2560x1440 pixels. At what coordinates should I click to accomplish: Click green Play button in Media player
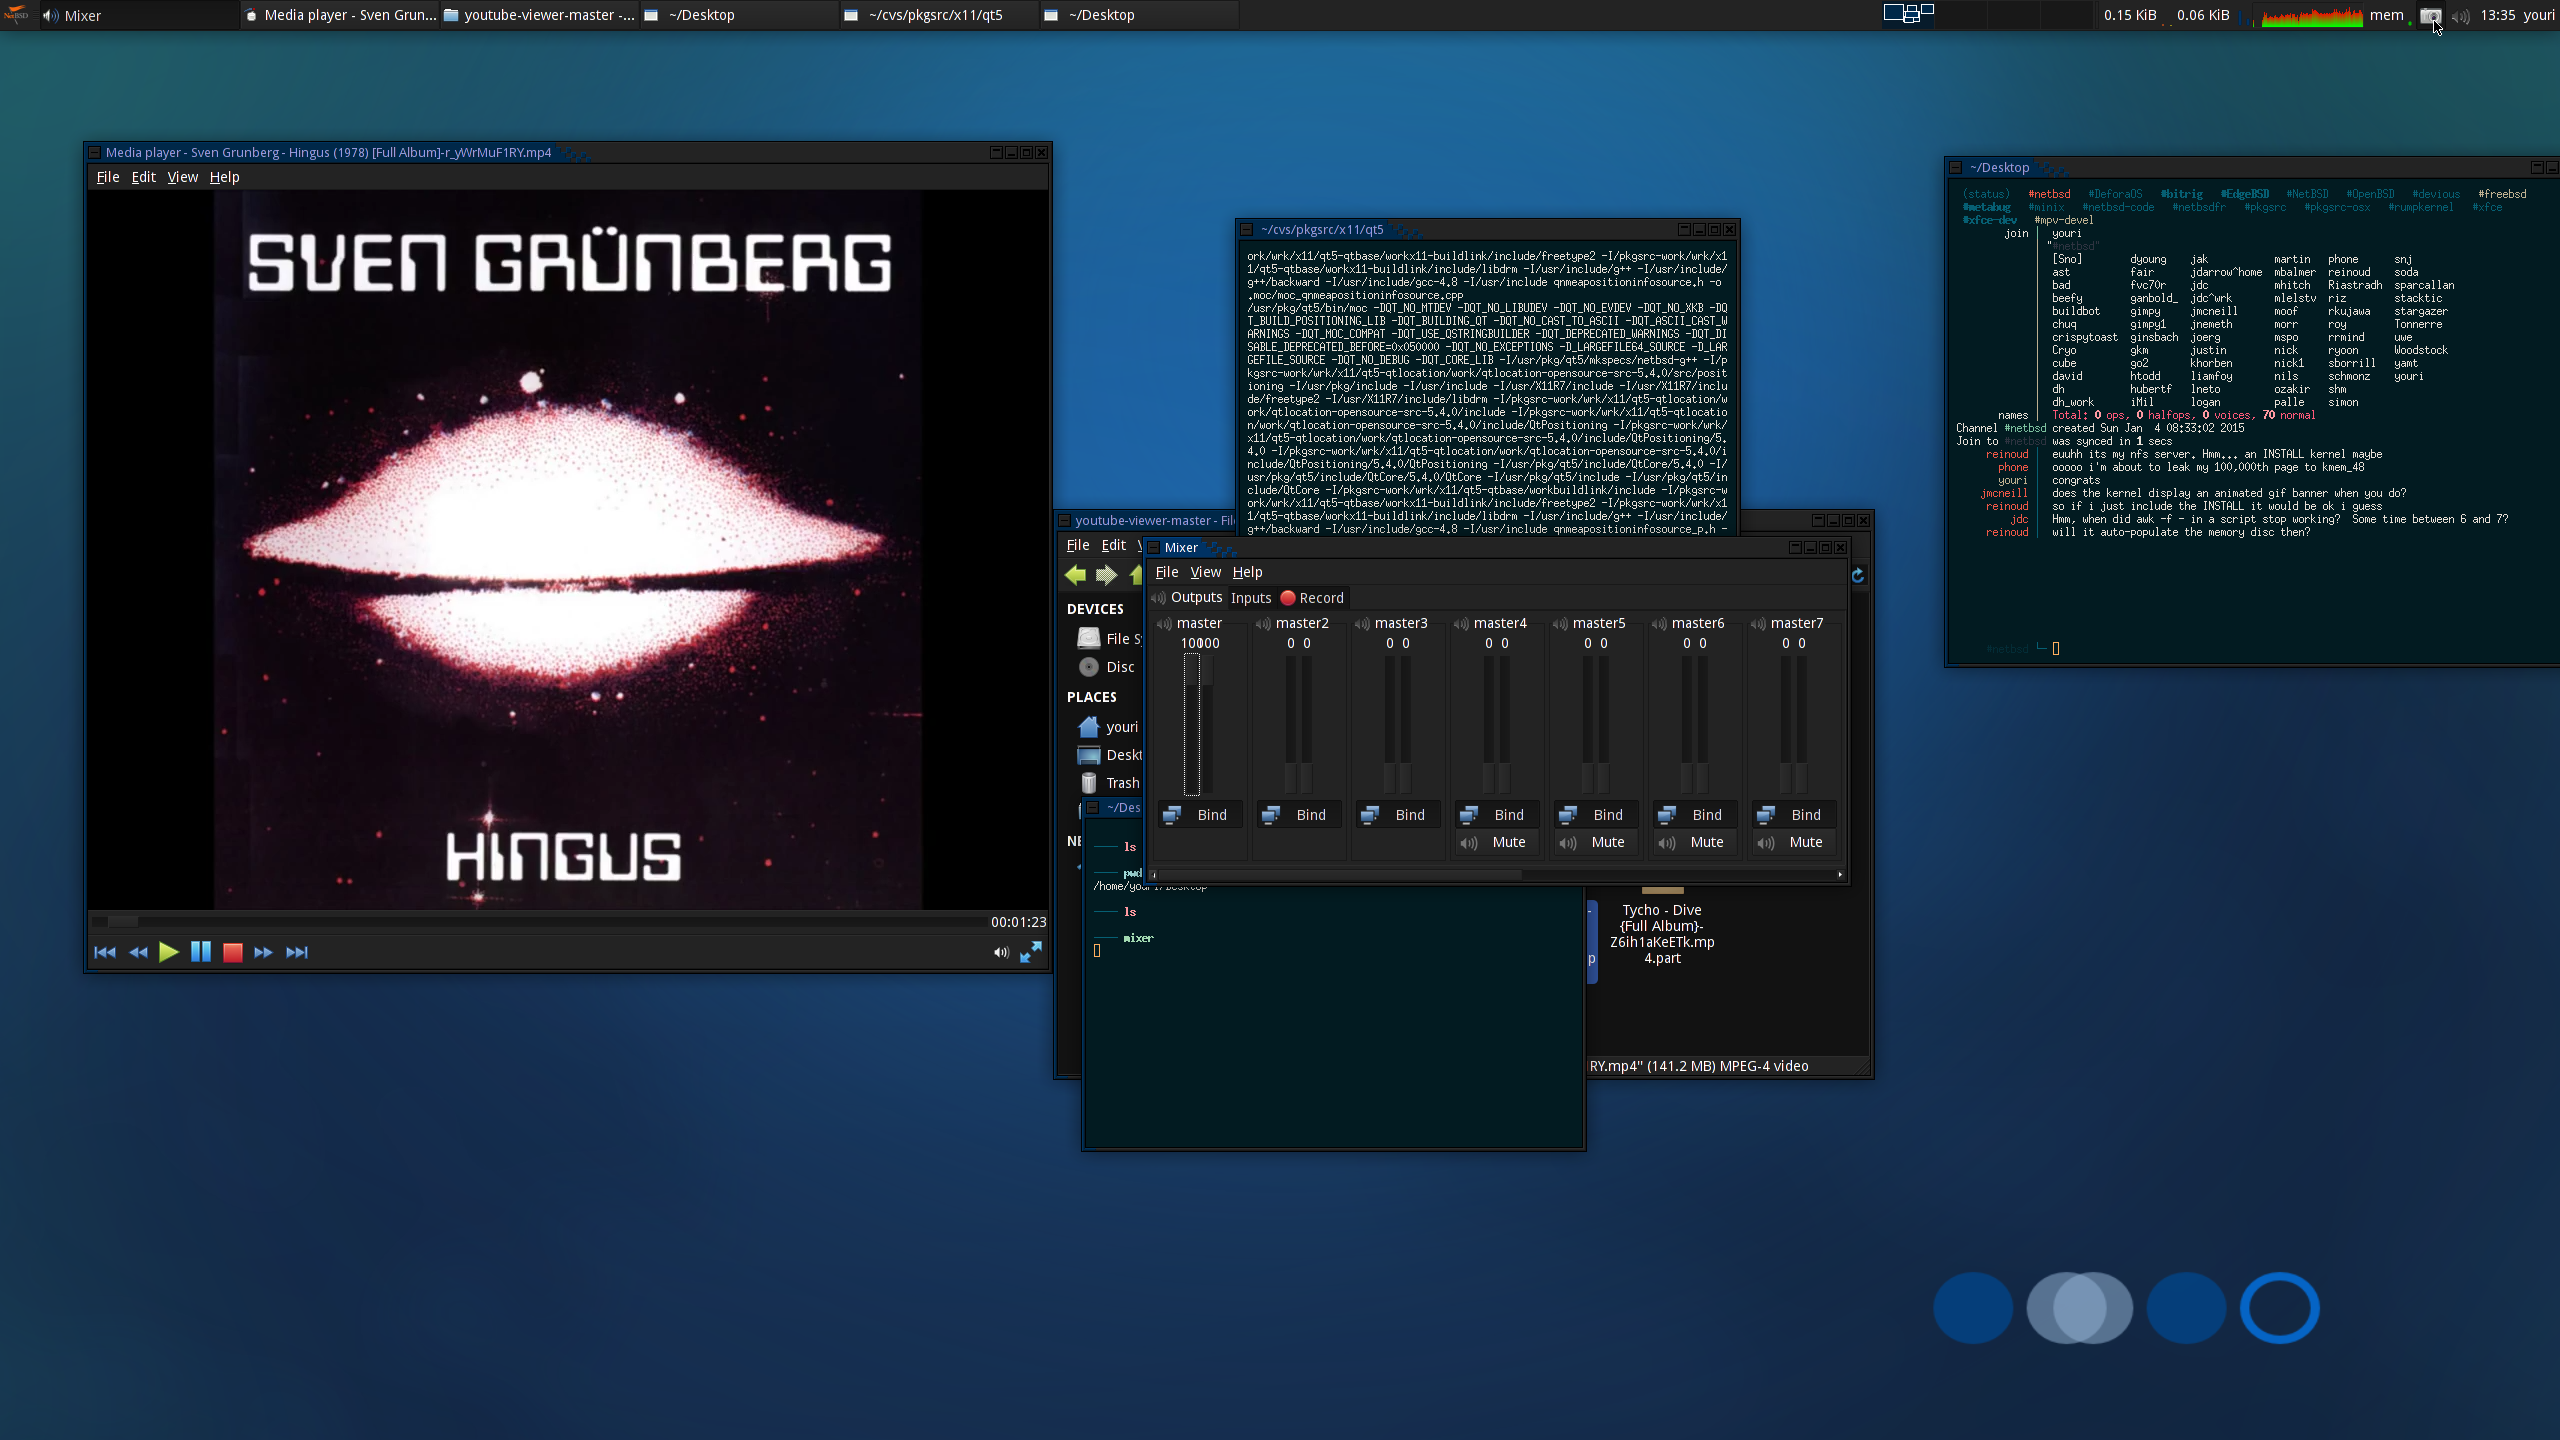tap(169, 952)
